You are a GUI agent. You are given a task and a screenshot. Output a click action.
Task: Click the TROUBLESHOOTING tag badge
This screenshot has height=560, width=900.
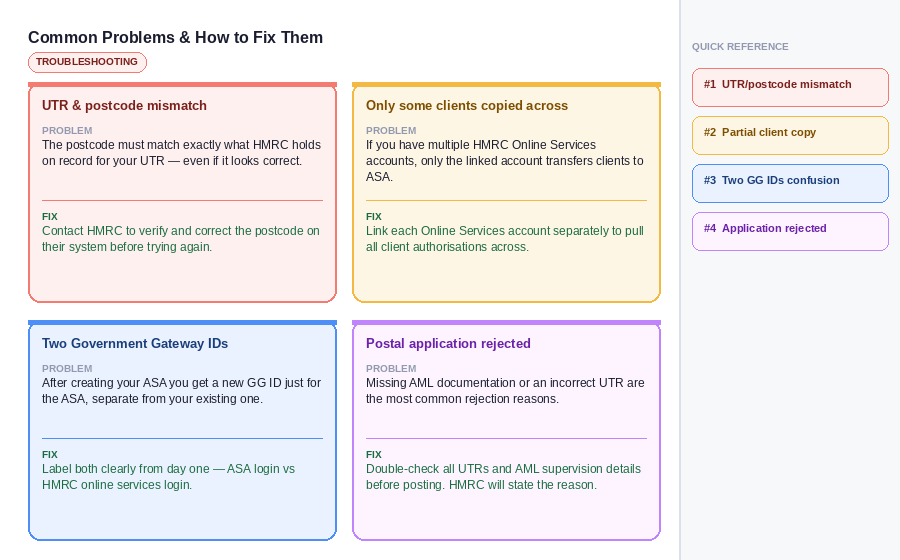pos(87,62)
